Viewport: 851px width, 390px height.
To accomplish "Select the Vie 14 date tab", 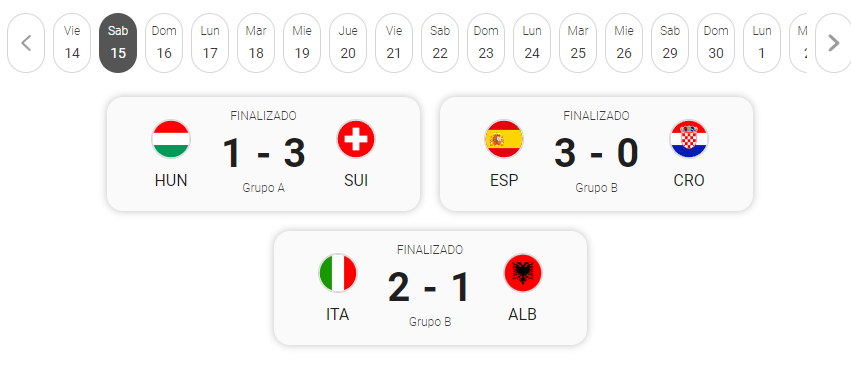I will click(72, 43).
